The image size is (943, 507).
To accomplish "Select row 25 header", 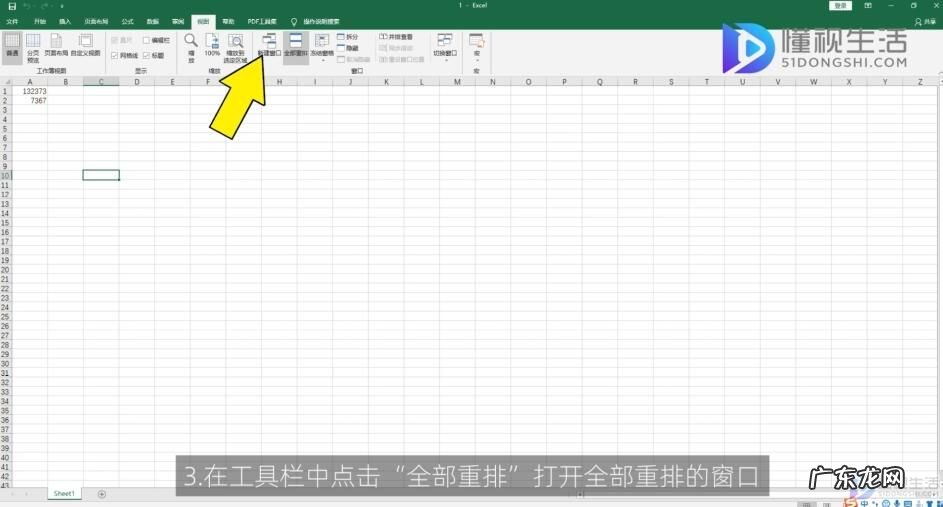I will (x=5, y=316).
